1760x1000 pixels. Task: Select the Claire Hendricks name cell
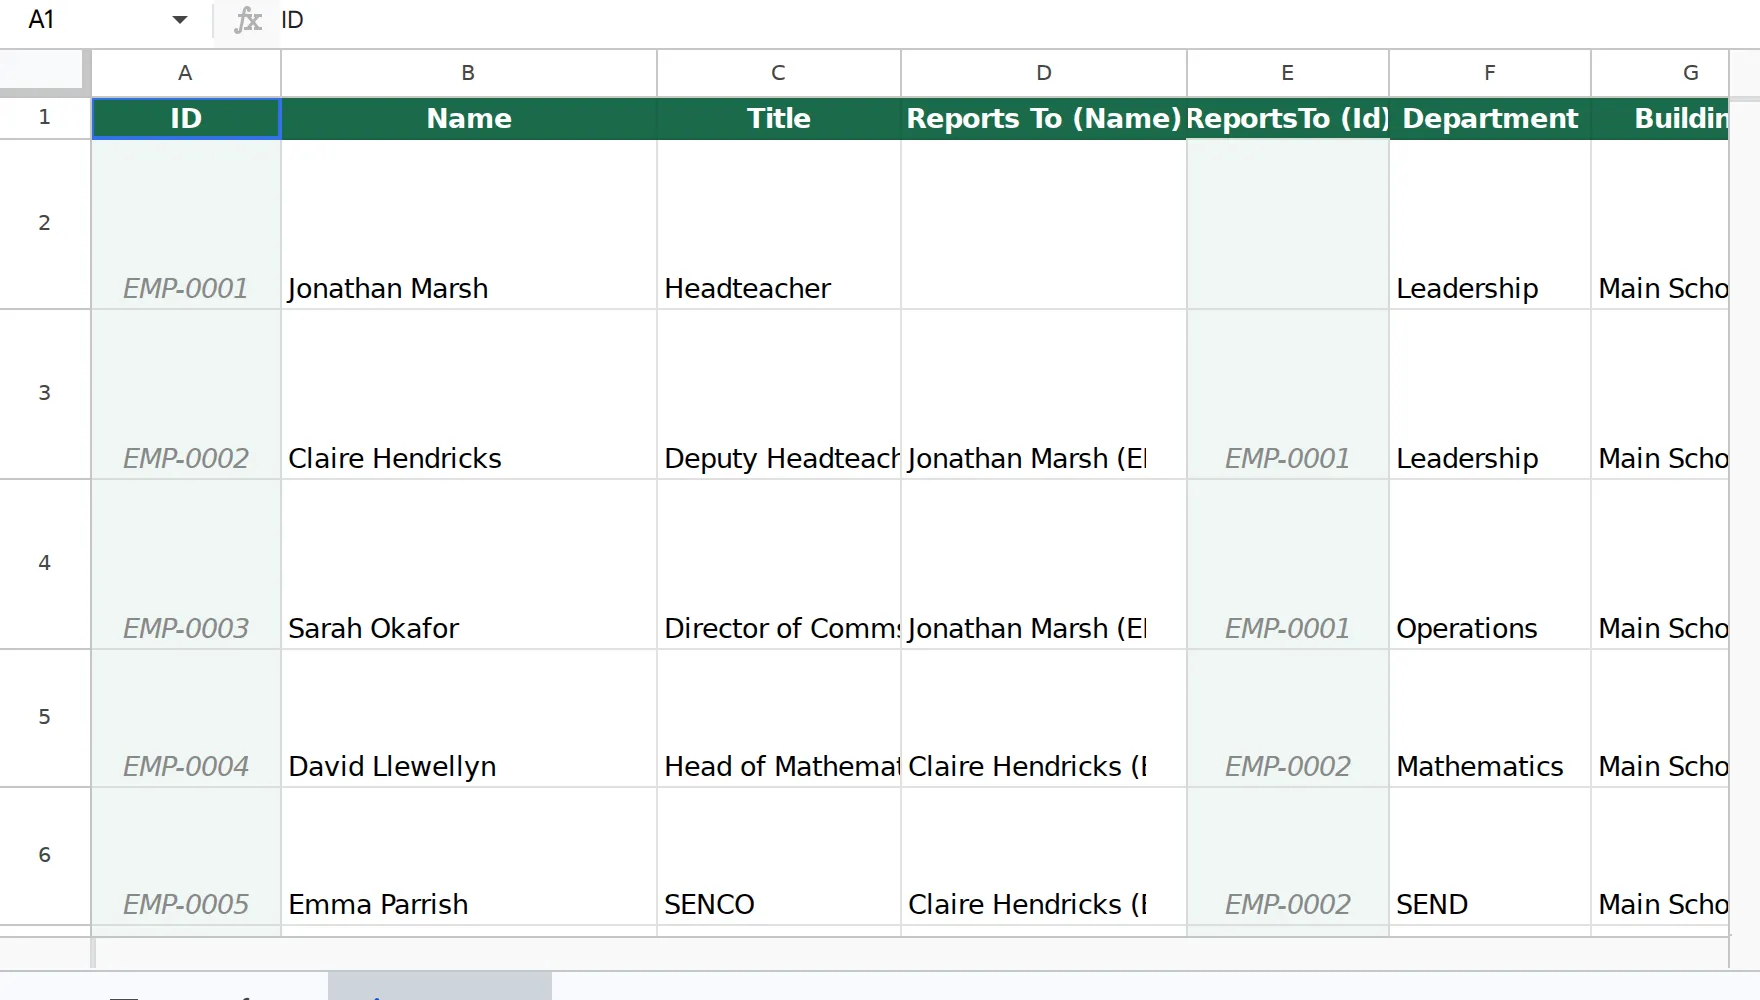tap(469, 394)
